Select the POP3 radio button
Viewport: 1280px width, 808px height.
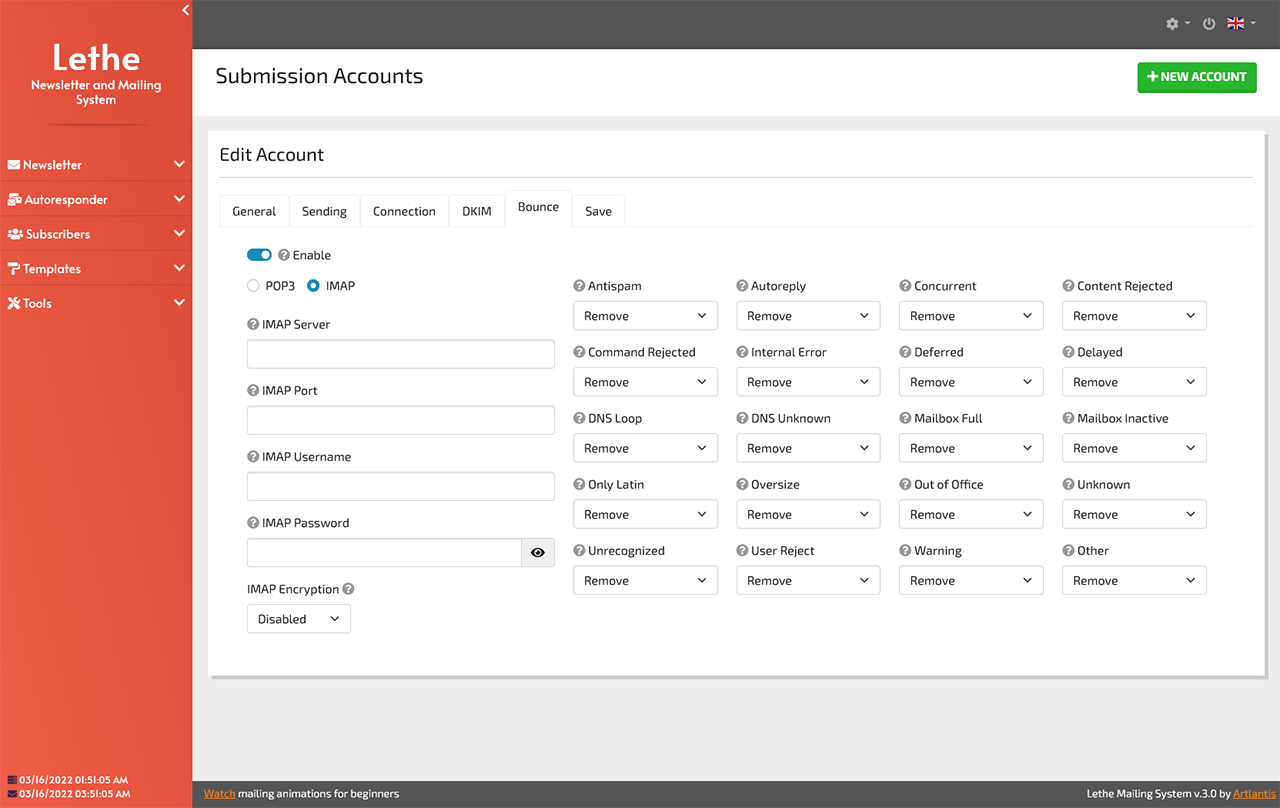tap(253, 285)
